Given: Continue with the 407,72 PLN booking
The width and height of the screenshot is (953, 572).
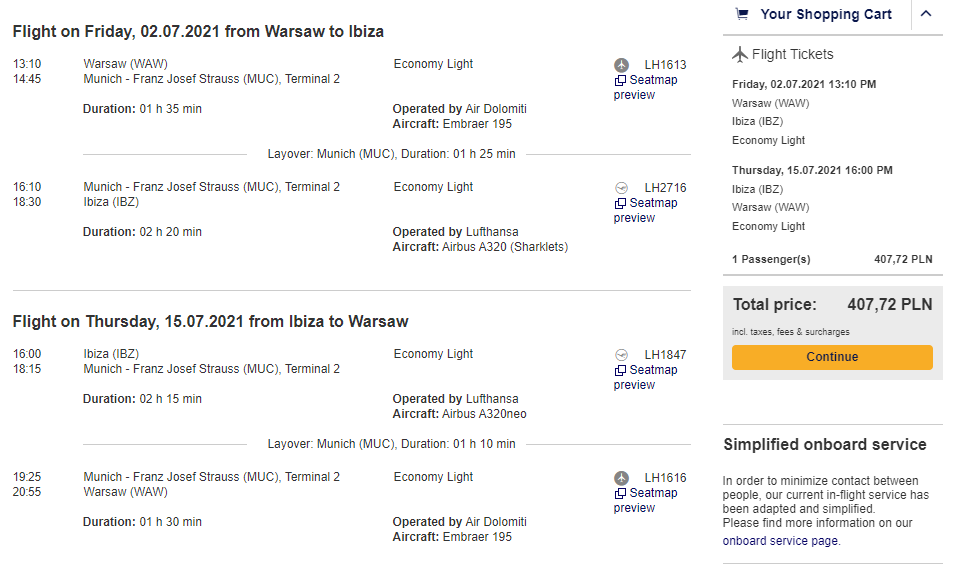Looking at the screenshot, I should [x=832, y=357].
